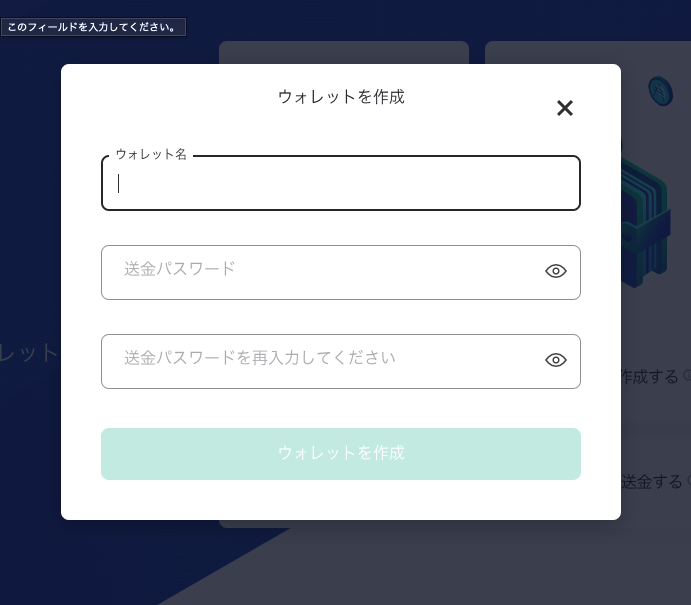Click the ウォレット名 input field

(x=340, y=184)
